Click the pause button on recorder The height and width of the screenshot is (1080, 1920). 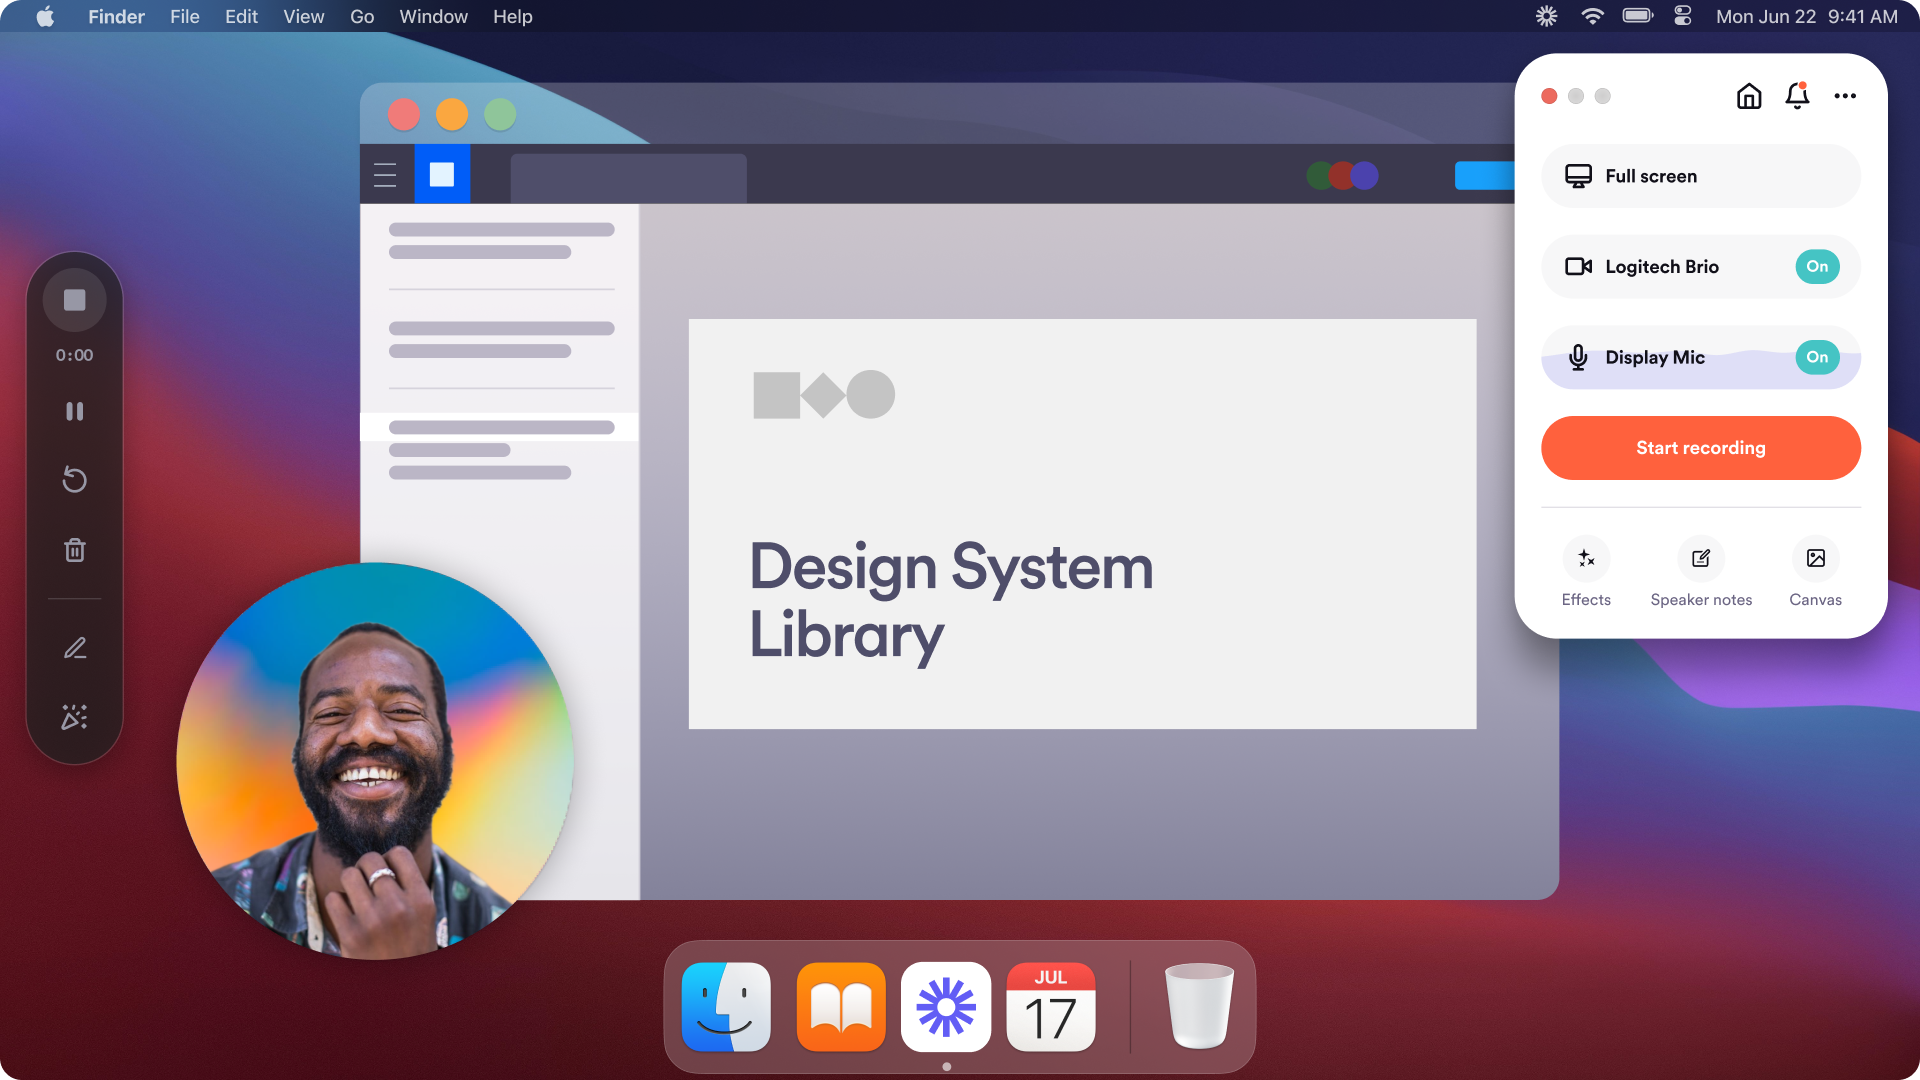click(75, 411)
